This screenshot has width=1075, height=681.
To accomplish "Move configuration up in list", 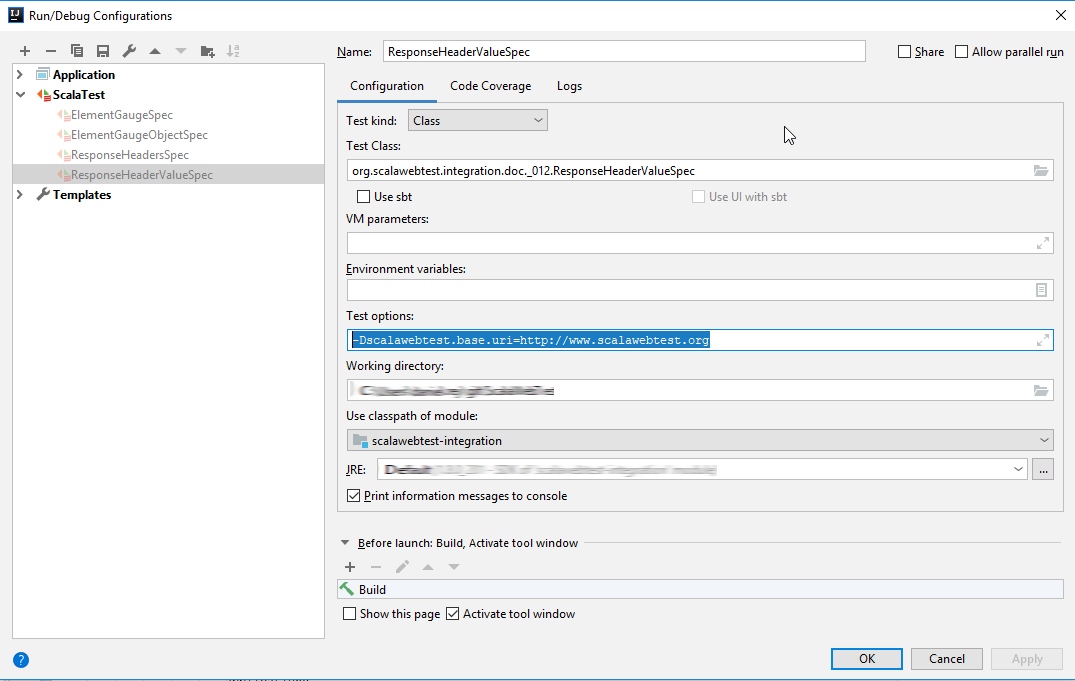I will click(x=155, y=51).
